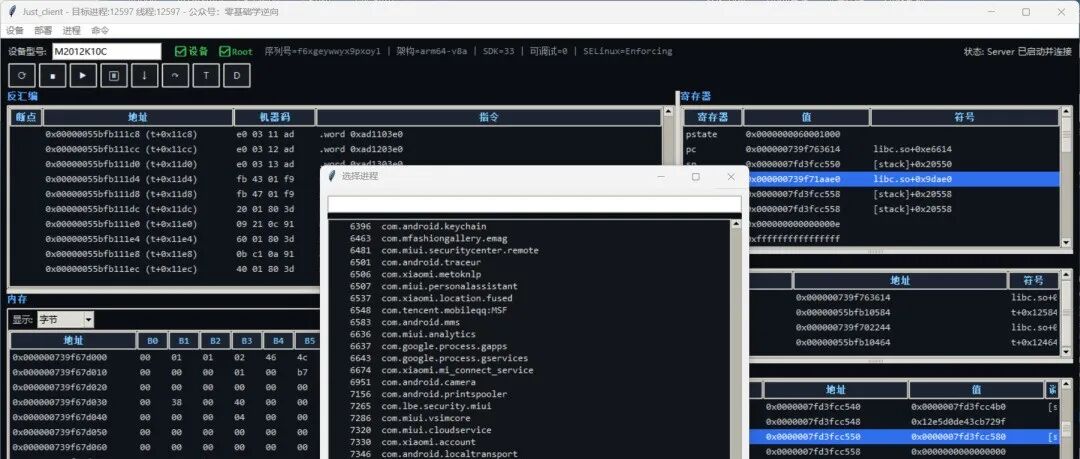
Task: Select stack row 0x0000007fd3fcc548
Action: pos(904,422)
